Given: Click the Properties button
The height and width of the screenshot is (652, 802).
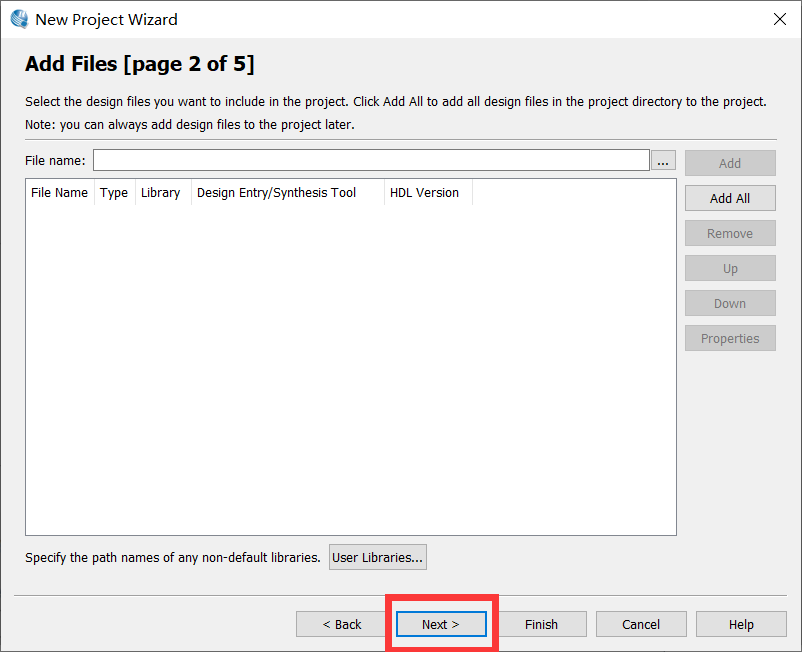Looking at the screenshot, I should click(730, 338).
